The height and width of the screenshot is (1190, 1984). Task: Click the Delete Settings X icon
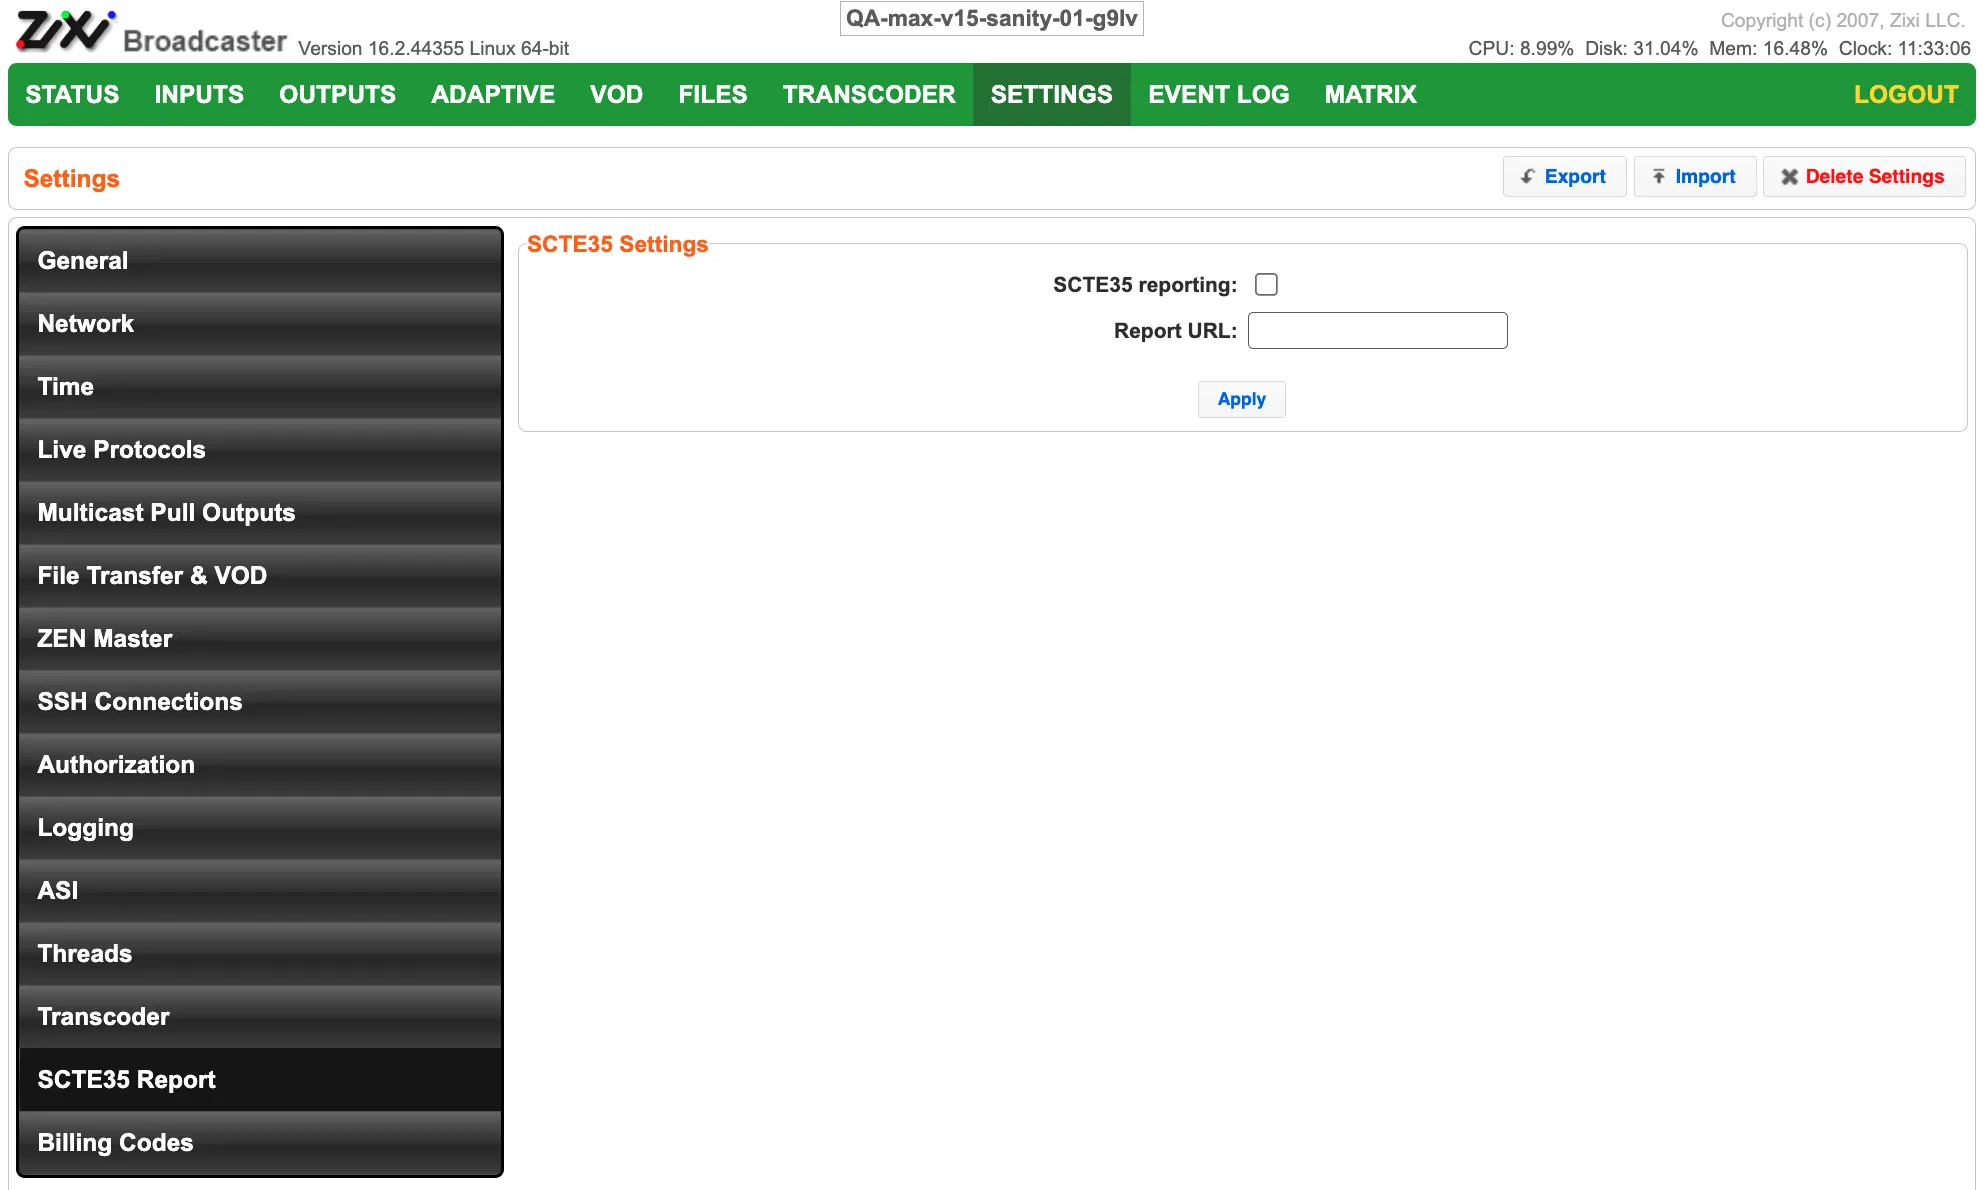[x=1789, y=177]
